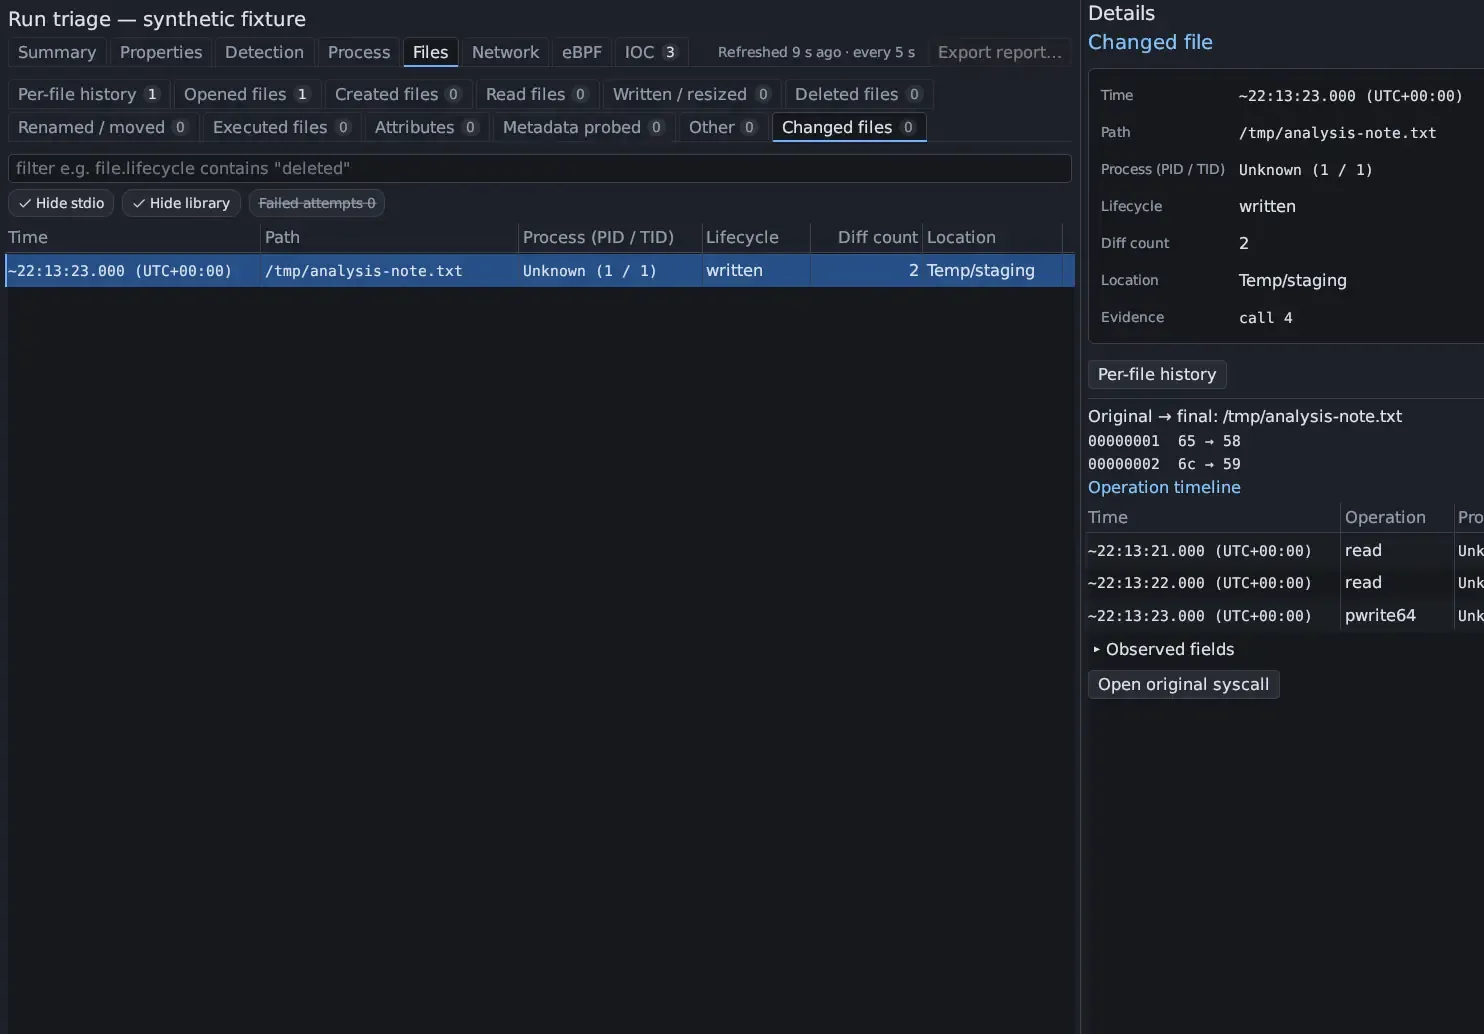Switch to the Summary tab
Screen dimensions: 1484x1034
click(57, 52)
